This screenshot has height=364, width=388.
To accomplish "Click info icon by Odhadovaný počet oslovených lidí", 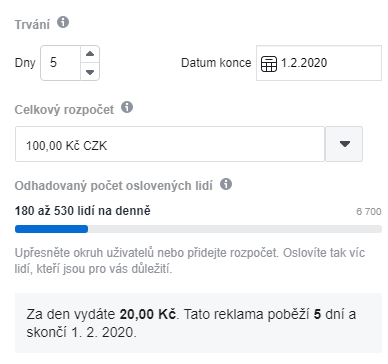I will 226,184.
